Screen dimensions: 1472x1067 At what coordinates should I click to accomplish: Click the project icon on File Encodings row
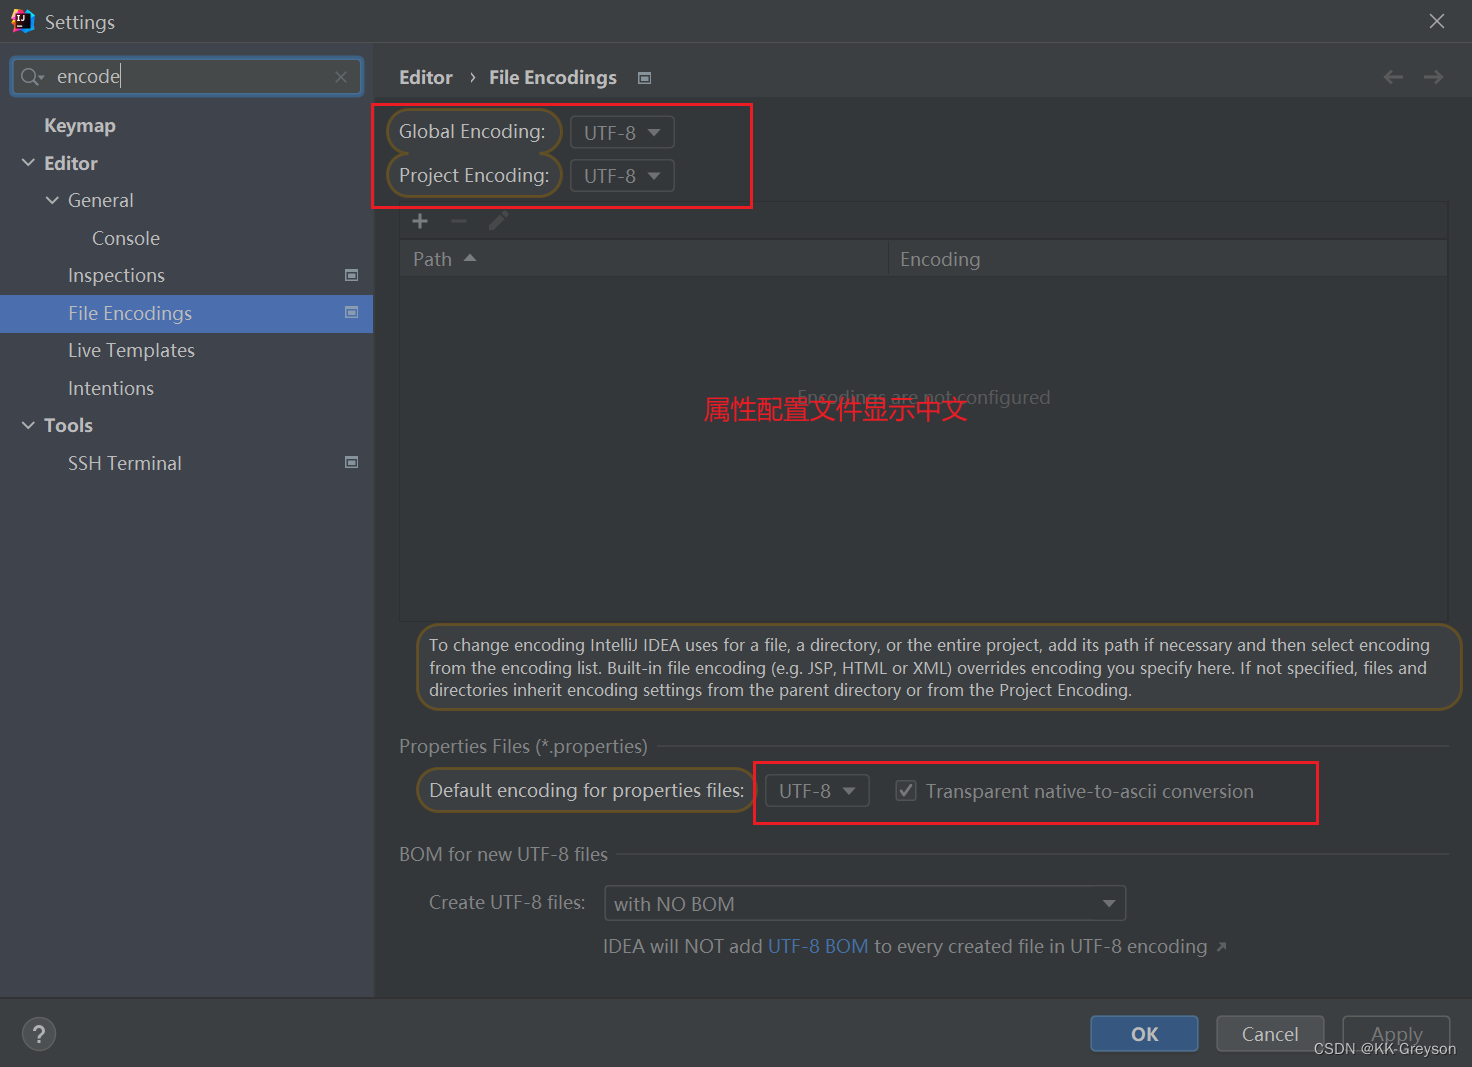(x=352, y=313)
